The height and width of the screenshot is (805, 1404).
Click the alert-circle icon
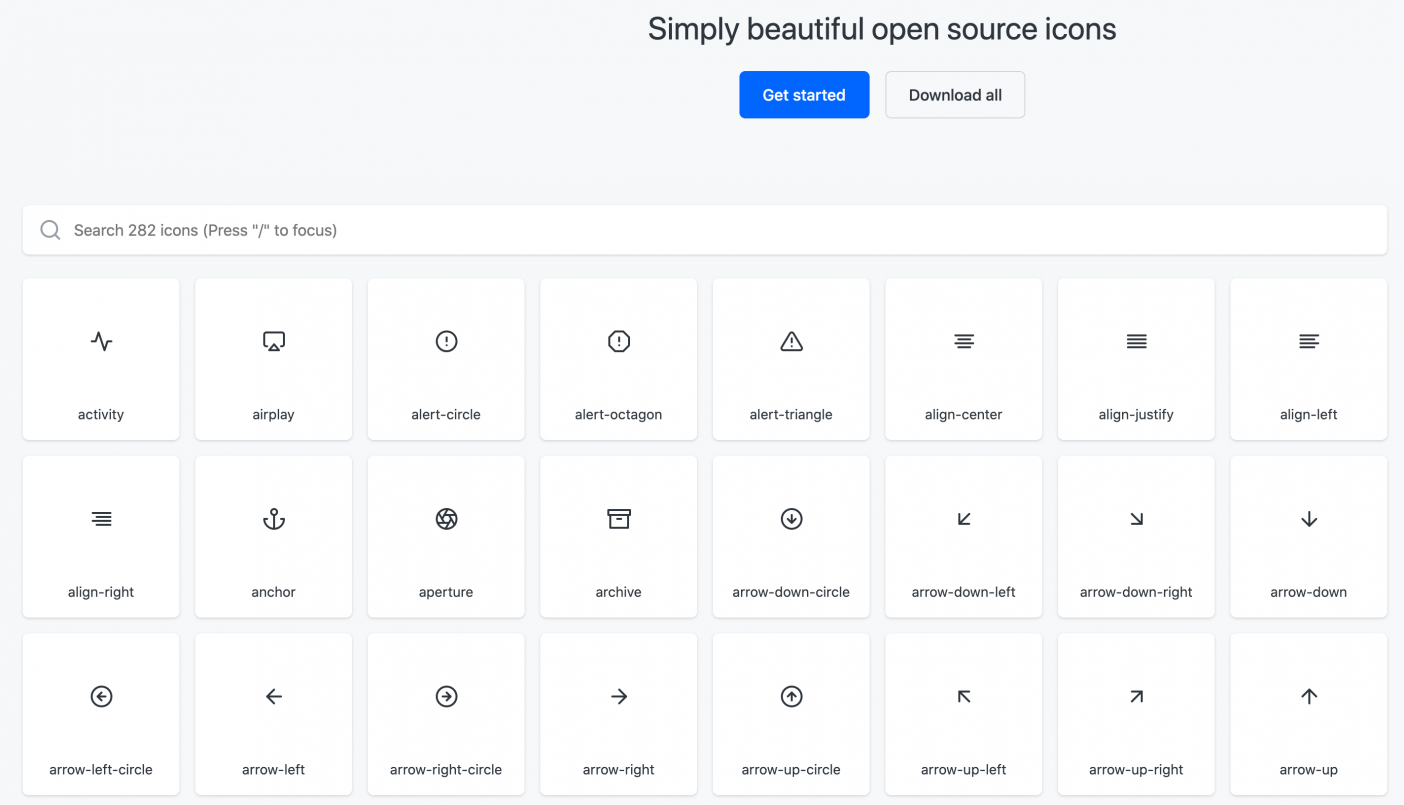coord(446,341)
